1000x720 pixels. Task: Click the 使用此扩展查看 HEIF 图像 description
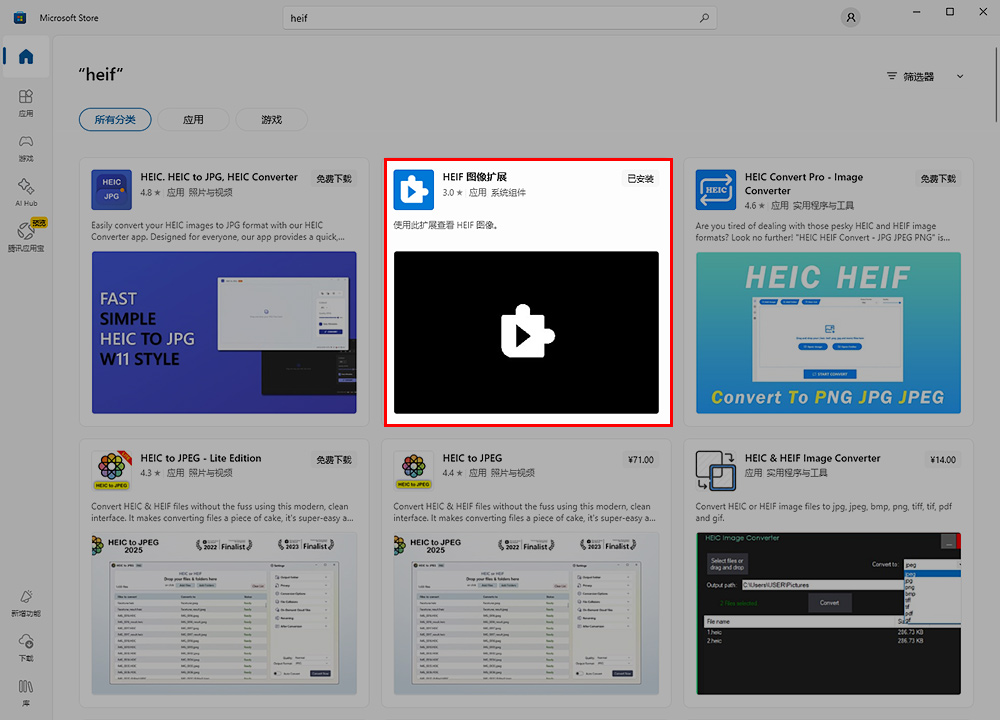[446, 225]
